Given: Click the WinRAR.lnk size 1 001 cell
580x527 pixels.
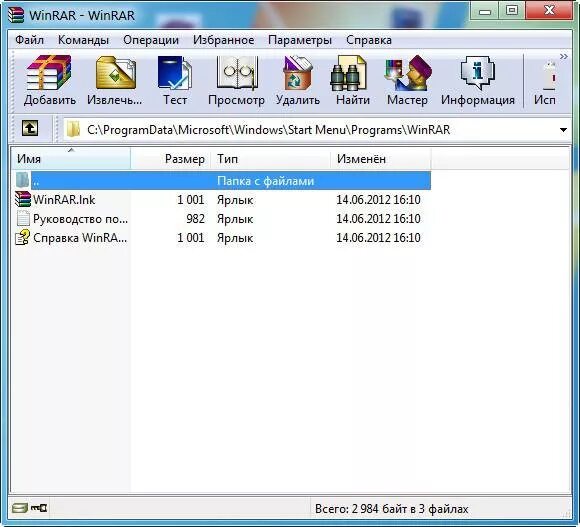Looking at the screenshot, I should pyautogui.click(x=190, y=200).
